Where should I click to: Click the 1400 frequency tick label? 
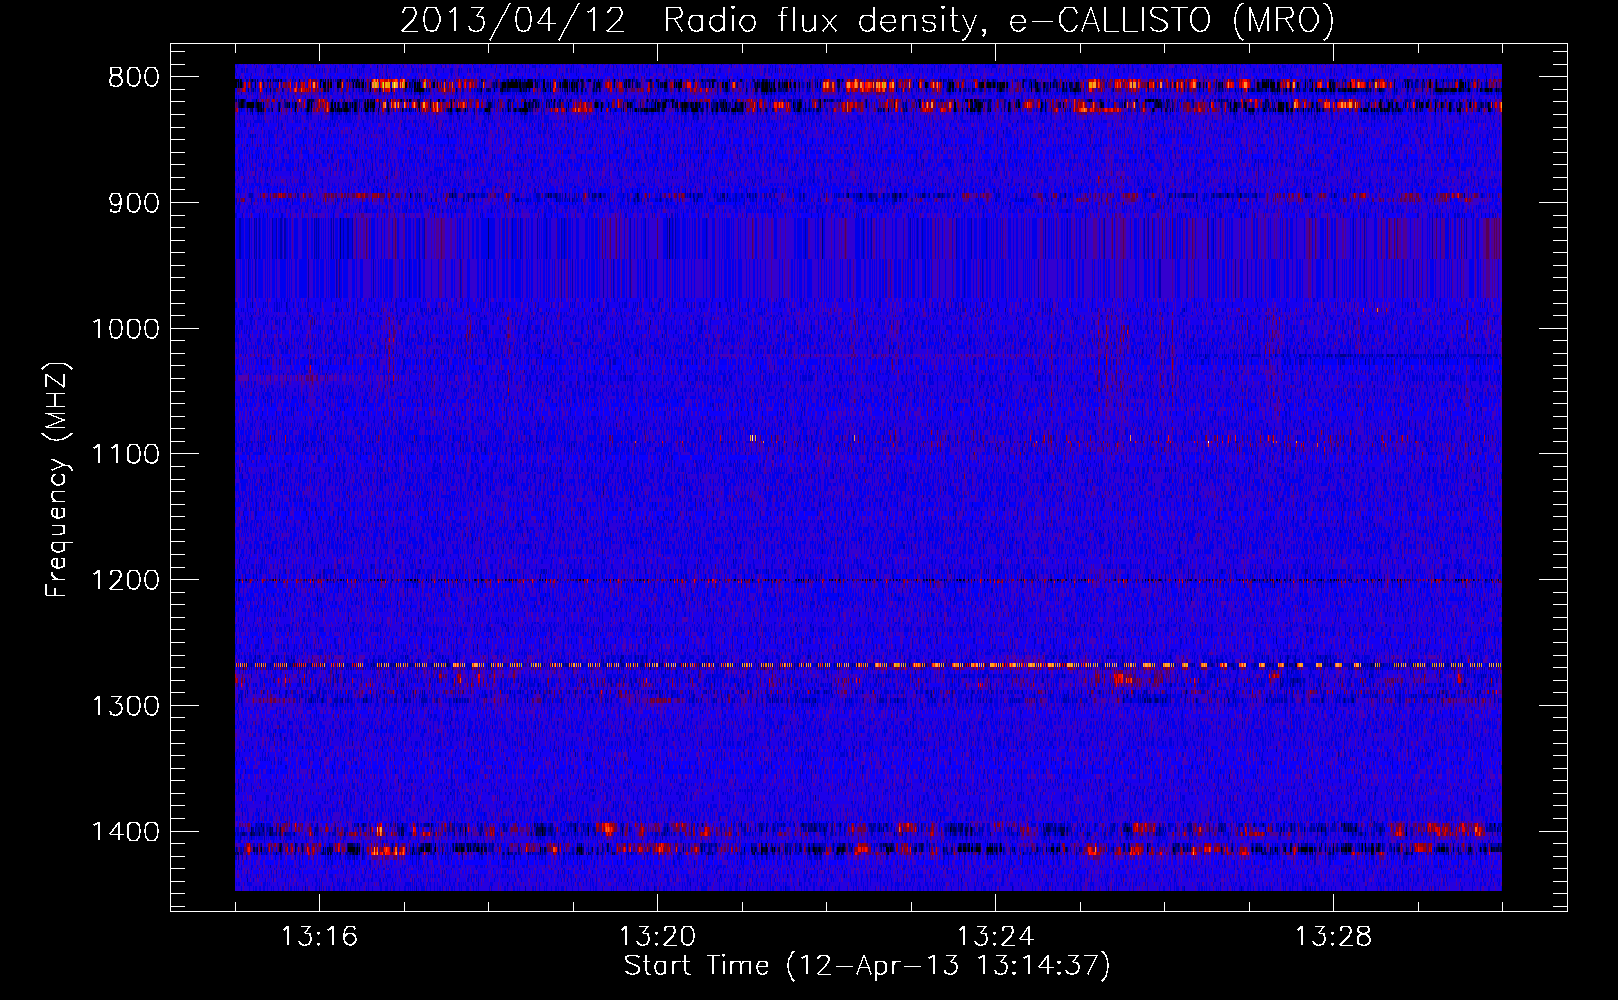(x=125, y=832)
